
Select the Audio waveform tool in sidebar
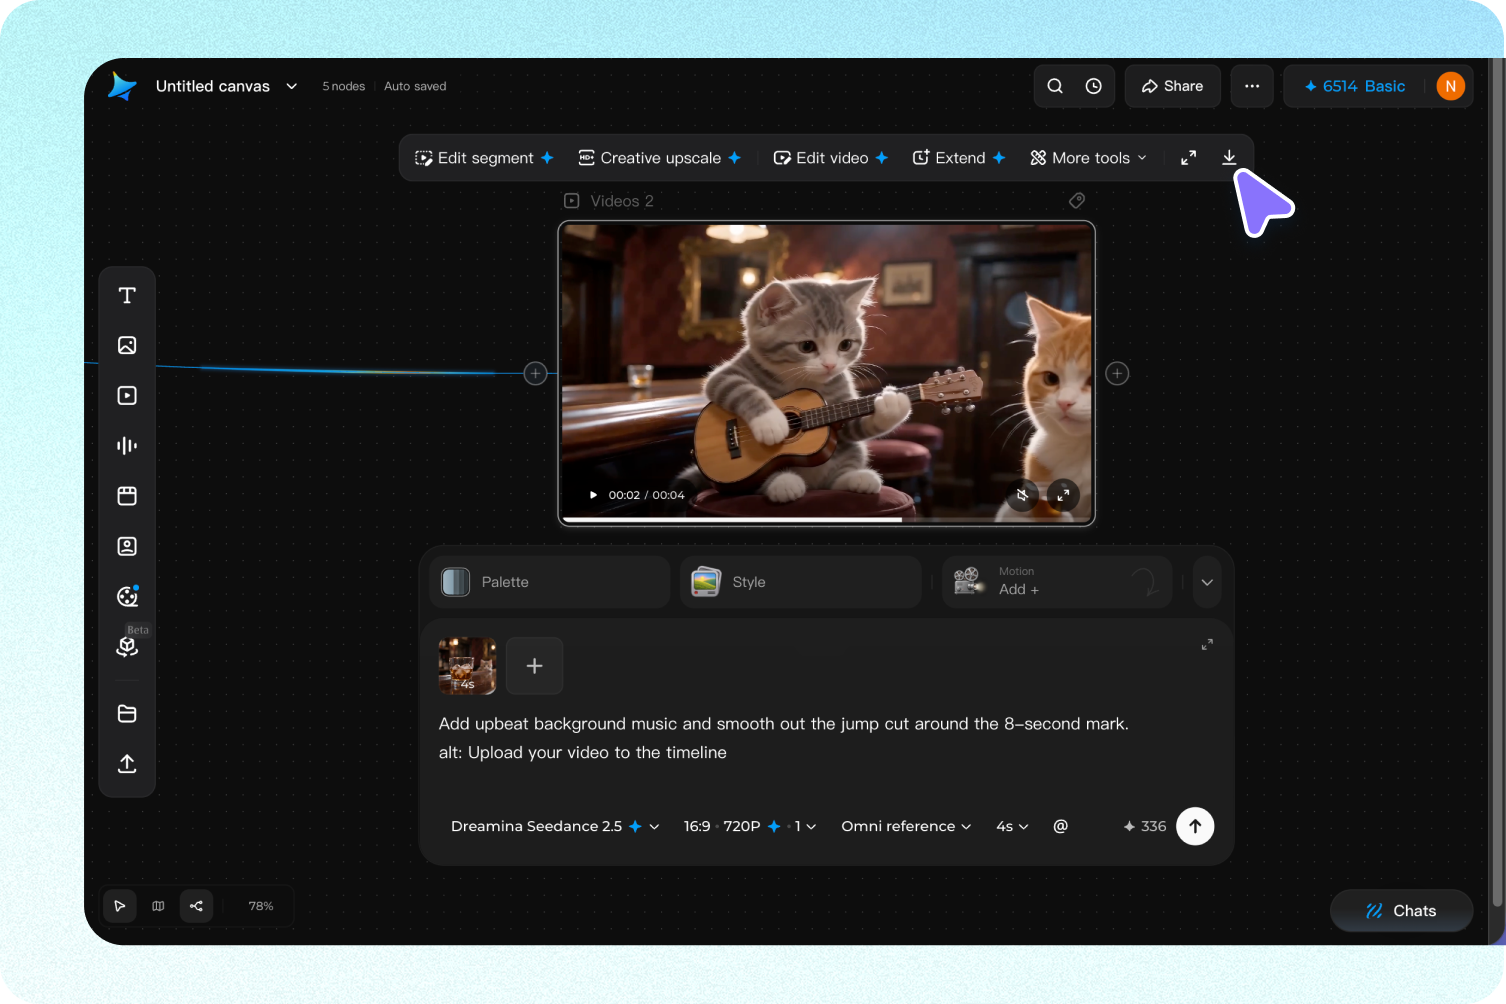127,446
